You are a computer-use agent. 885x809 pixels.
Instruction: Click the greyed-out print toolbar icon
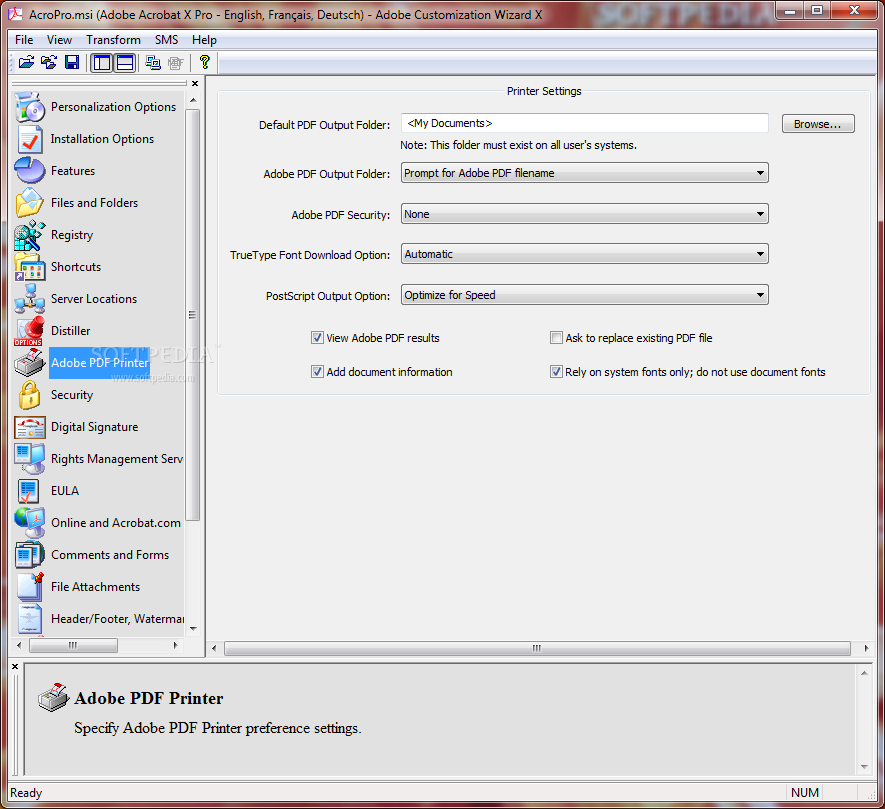pyautogui.click(x=176, y=62)
